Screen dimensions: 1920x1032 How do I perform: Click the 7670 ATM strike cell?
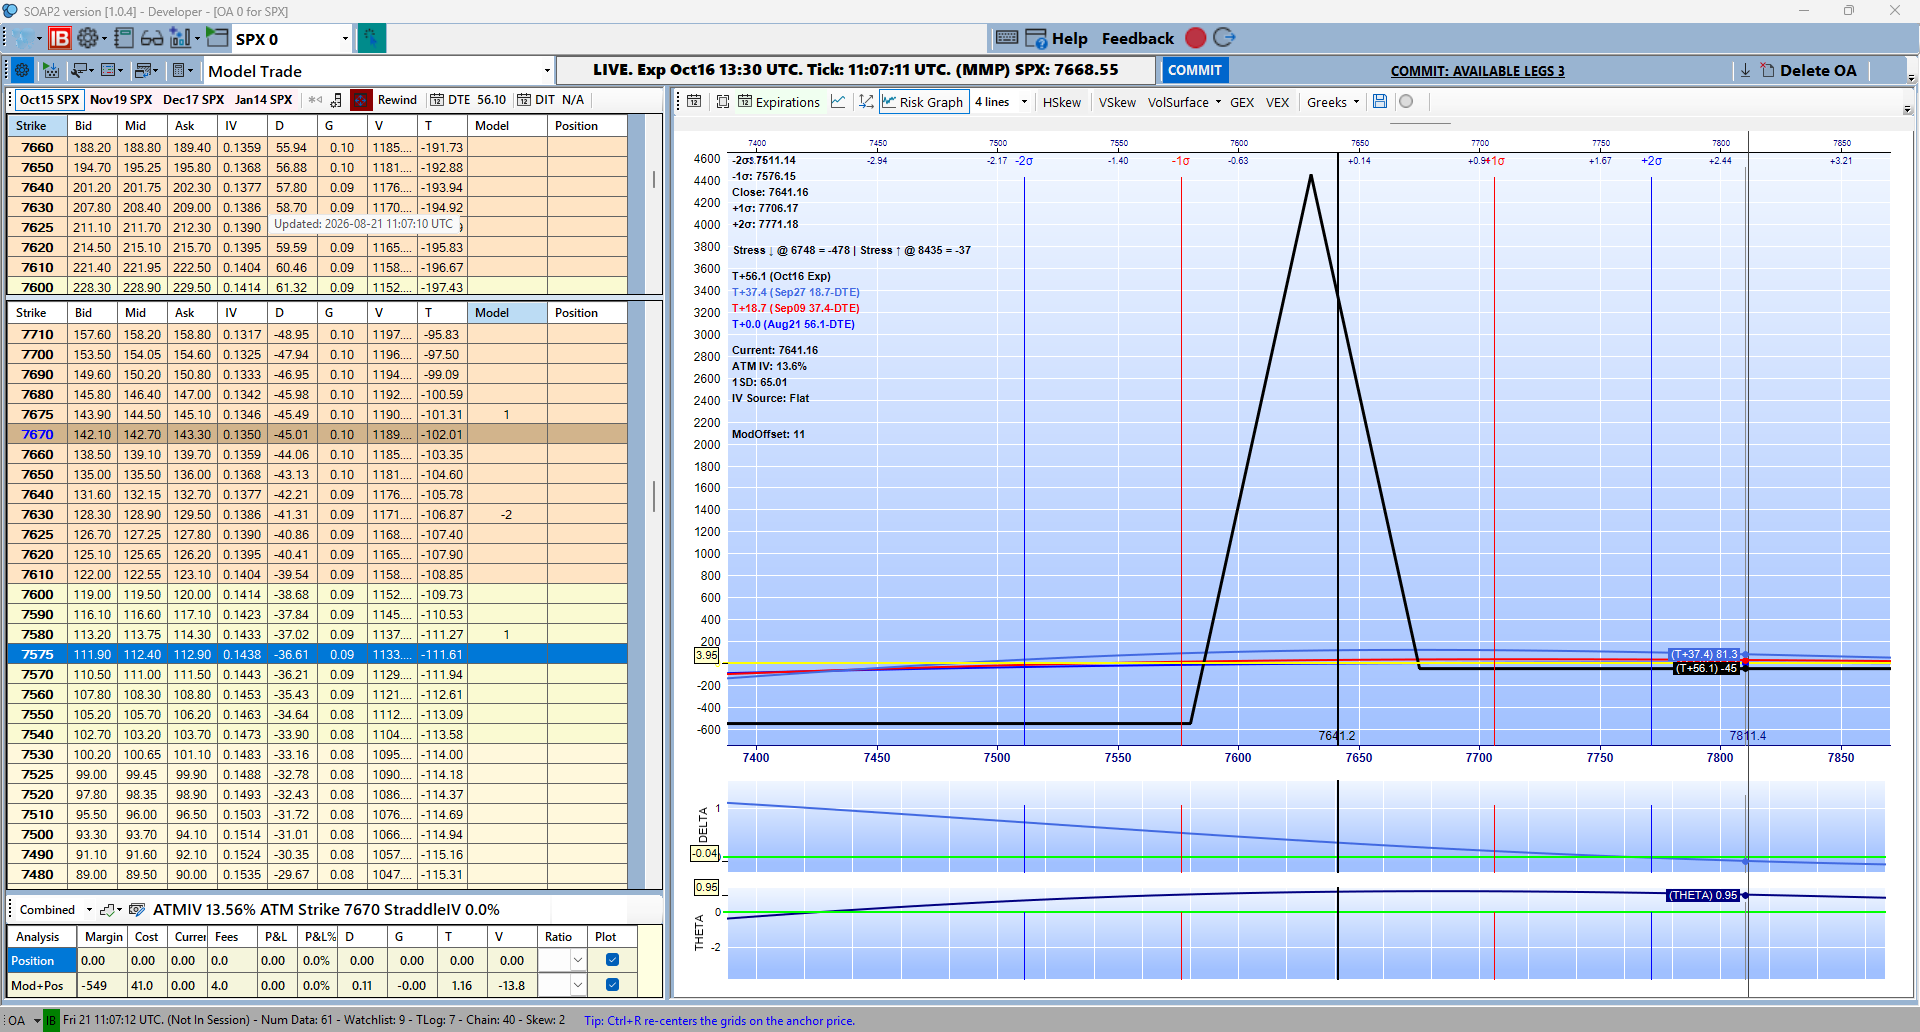click(37, 434)
